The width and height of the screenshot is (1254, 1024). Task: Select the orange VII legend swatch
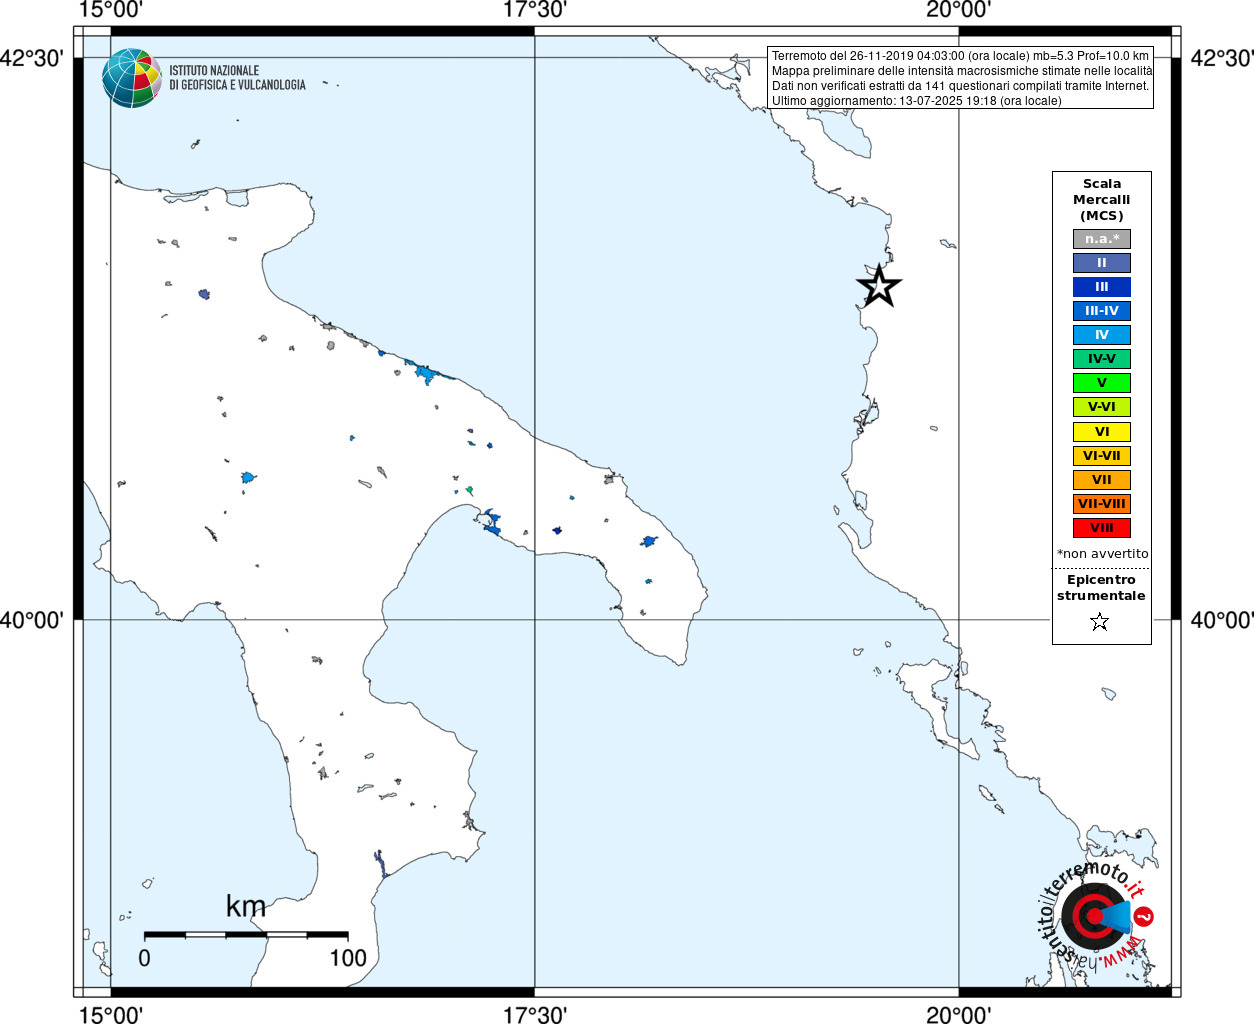[1102, 480]
